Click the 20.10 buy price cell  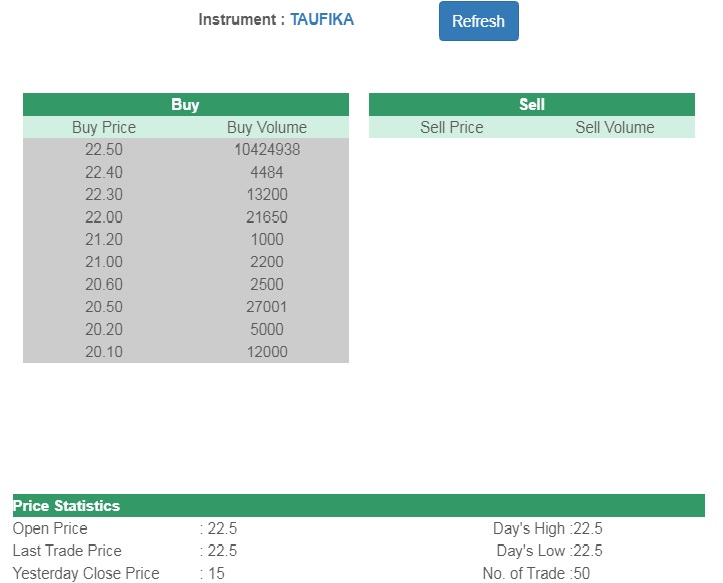tap(104, 351)
